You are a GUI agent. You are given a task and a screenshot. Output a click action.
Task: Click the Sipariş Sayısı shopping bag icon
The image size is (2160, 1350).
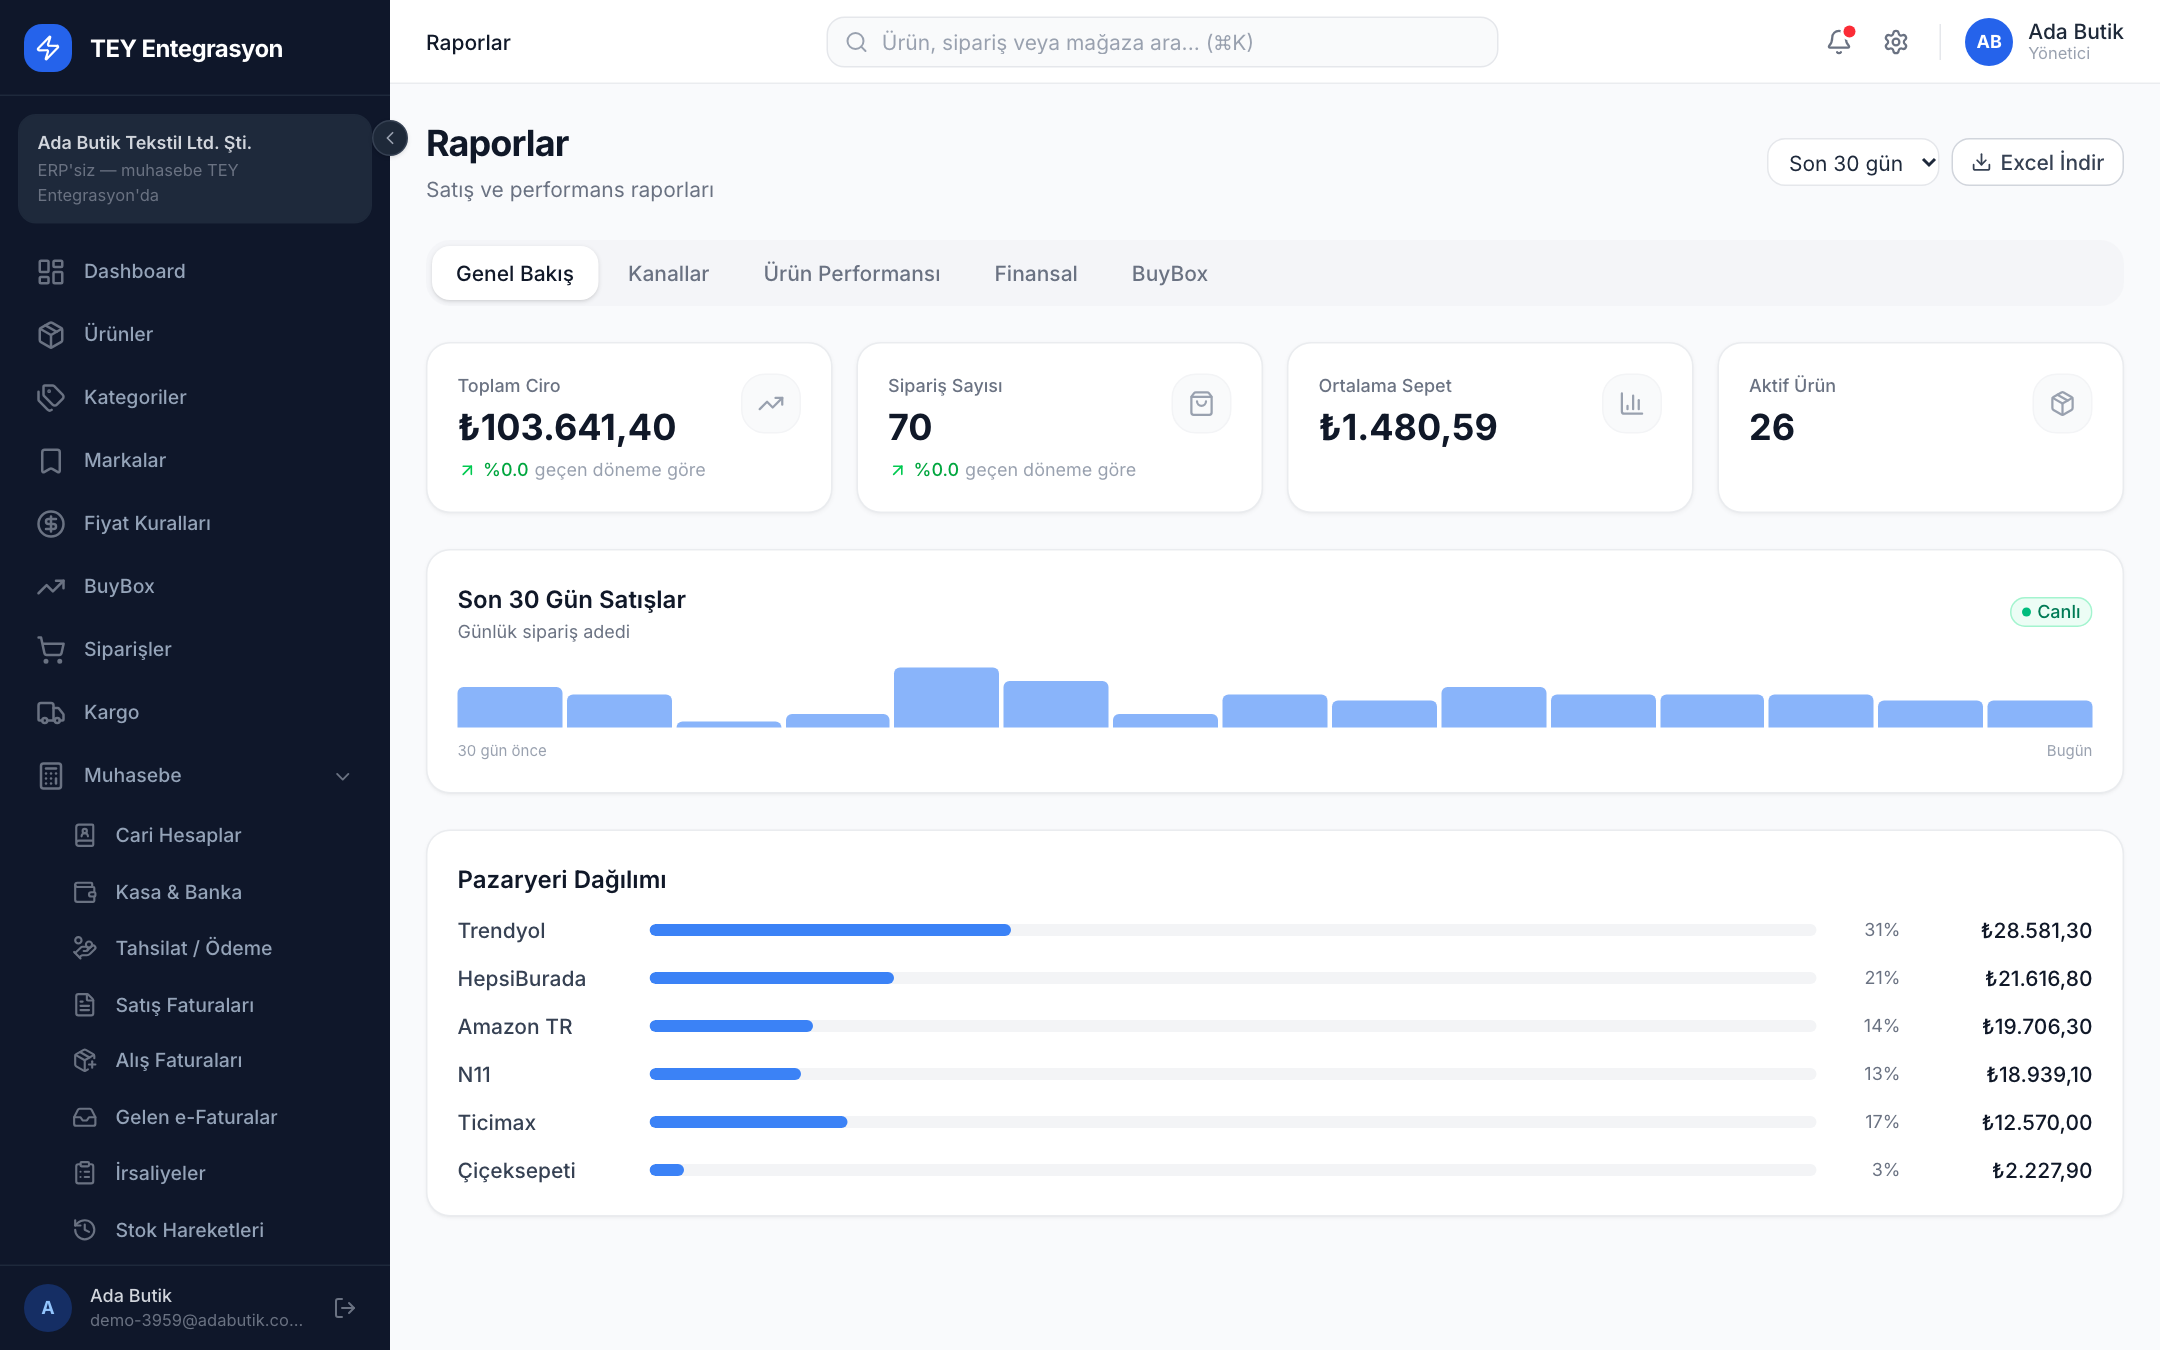(1201, 404)
